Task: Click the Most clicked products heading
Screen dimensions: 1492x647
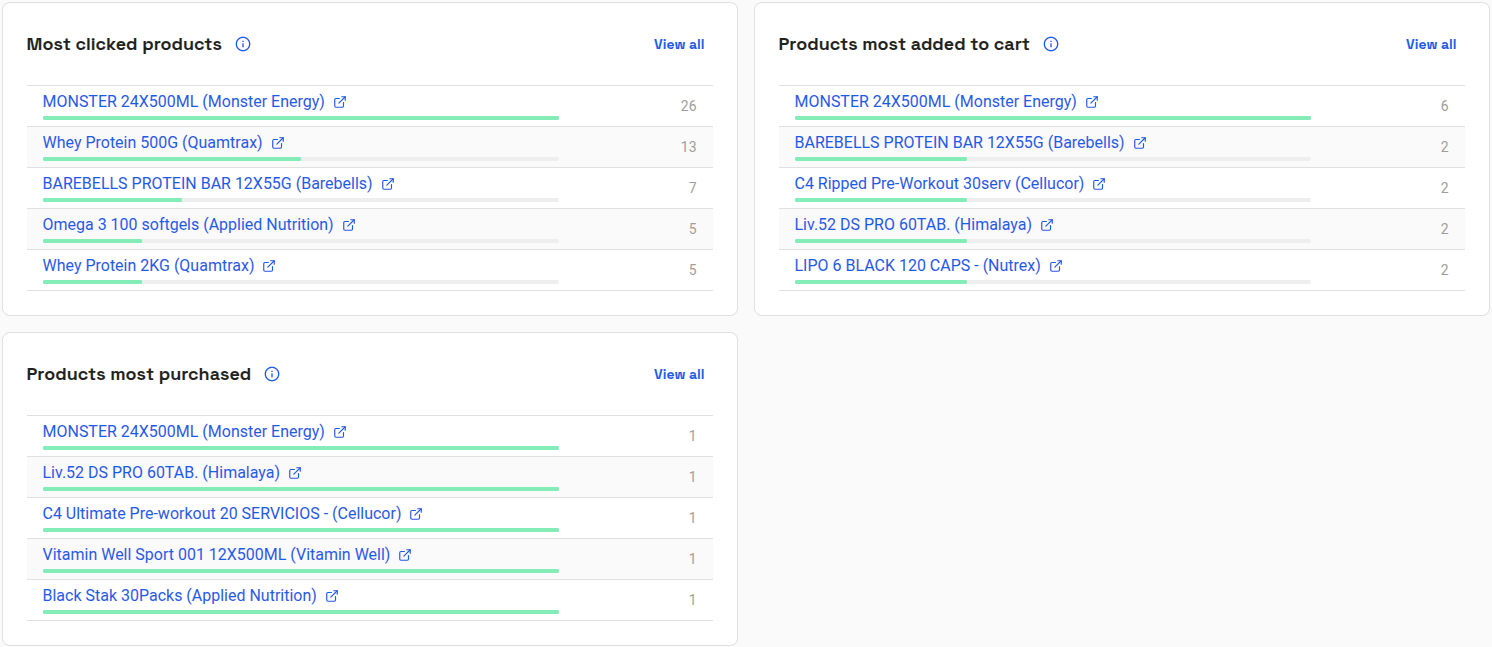Action: (124, 44)
